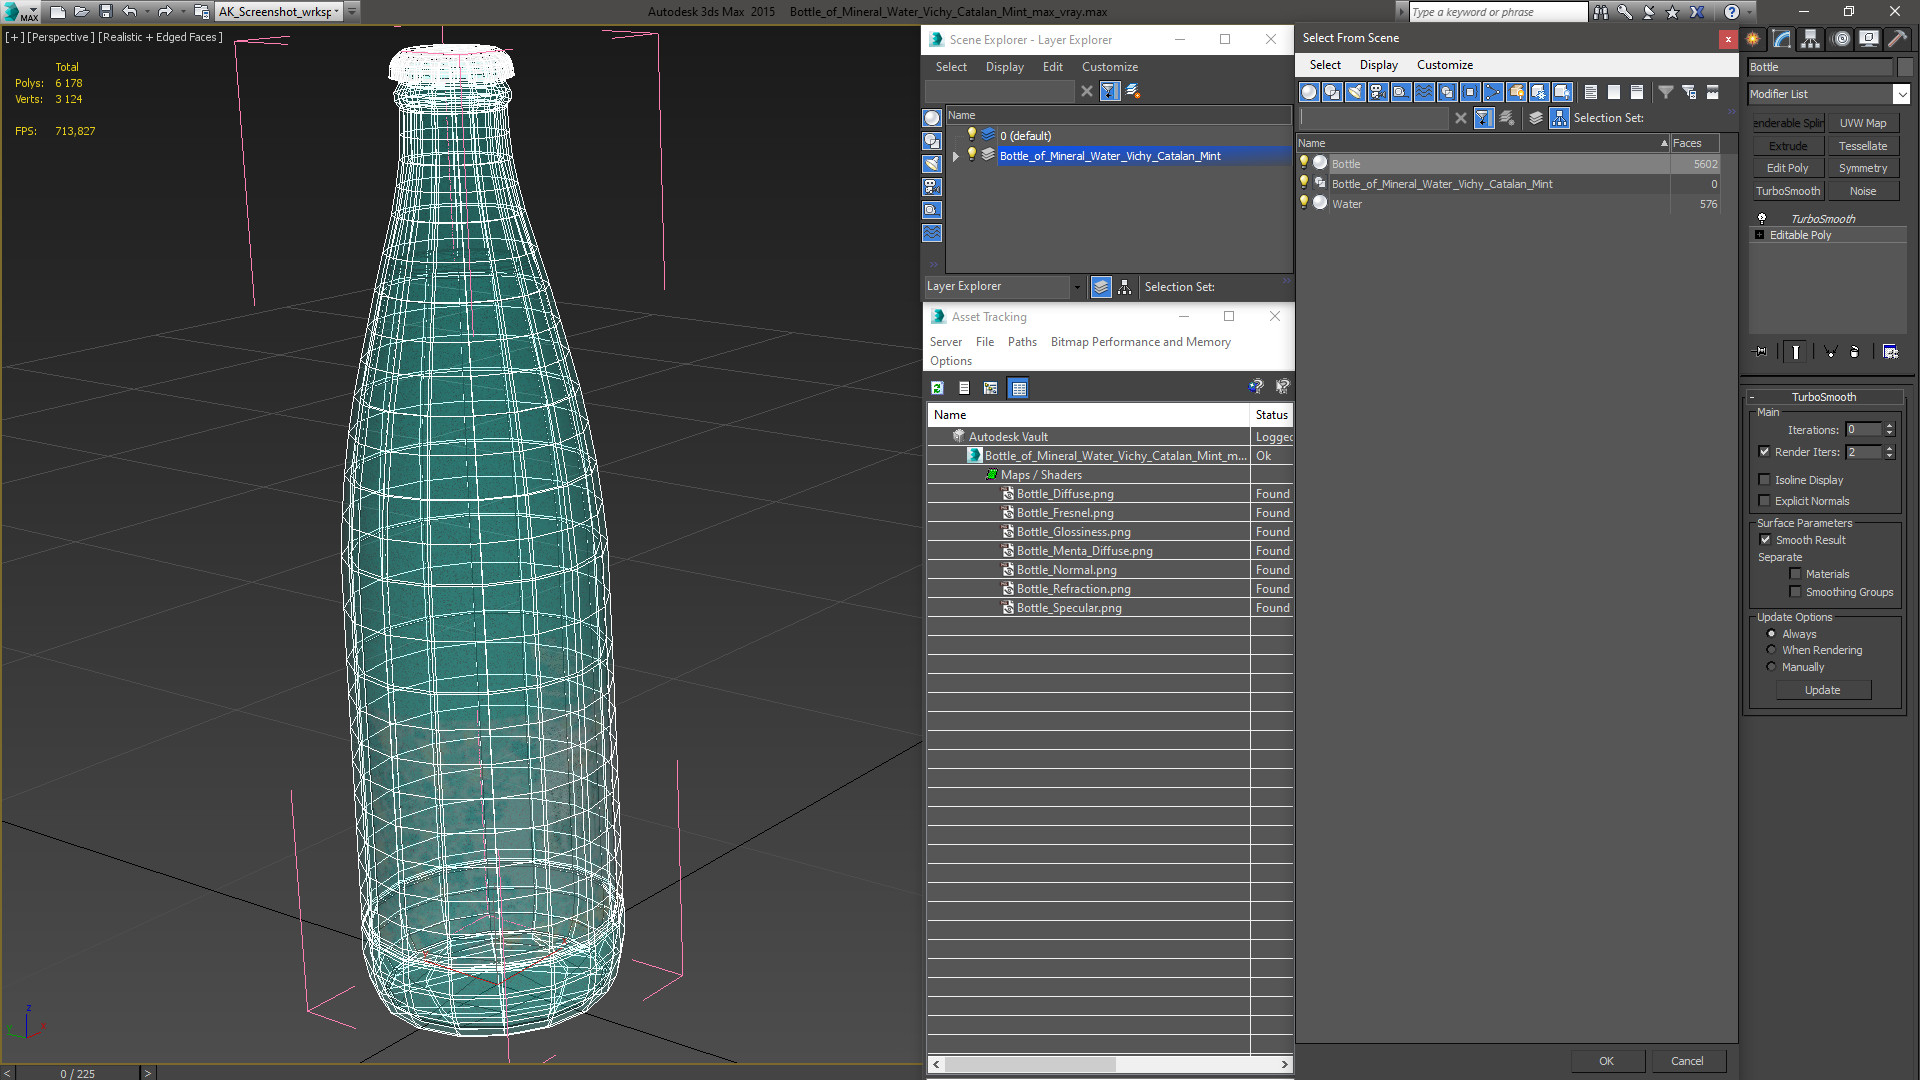The image size is (1920, 1080).
Task: Click Undo arrow in main toolbar
Action: 130,12
